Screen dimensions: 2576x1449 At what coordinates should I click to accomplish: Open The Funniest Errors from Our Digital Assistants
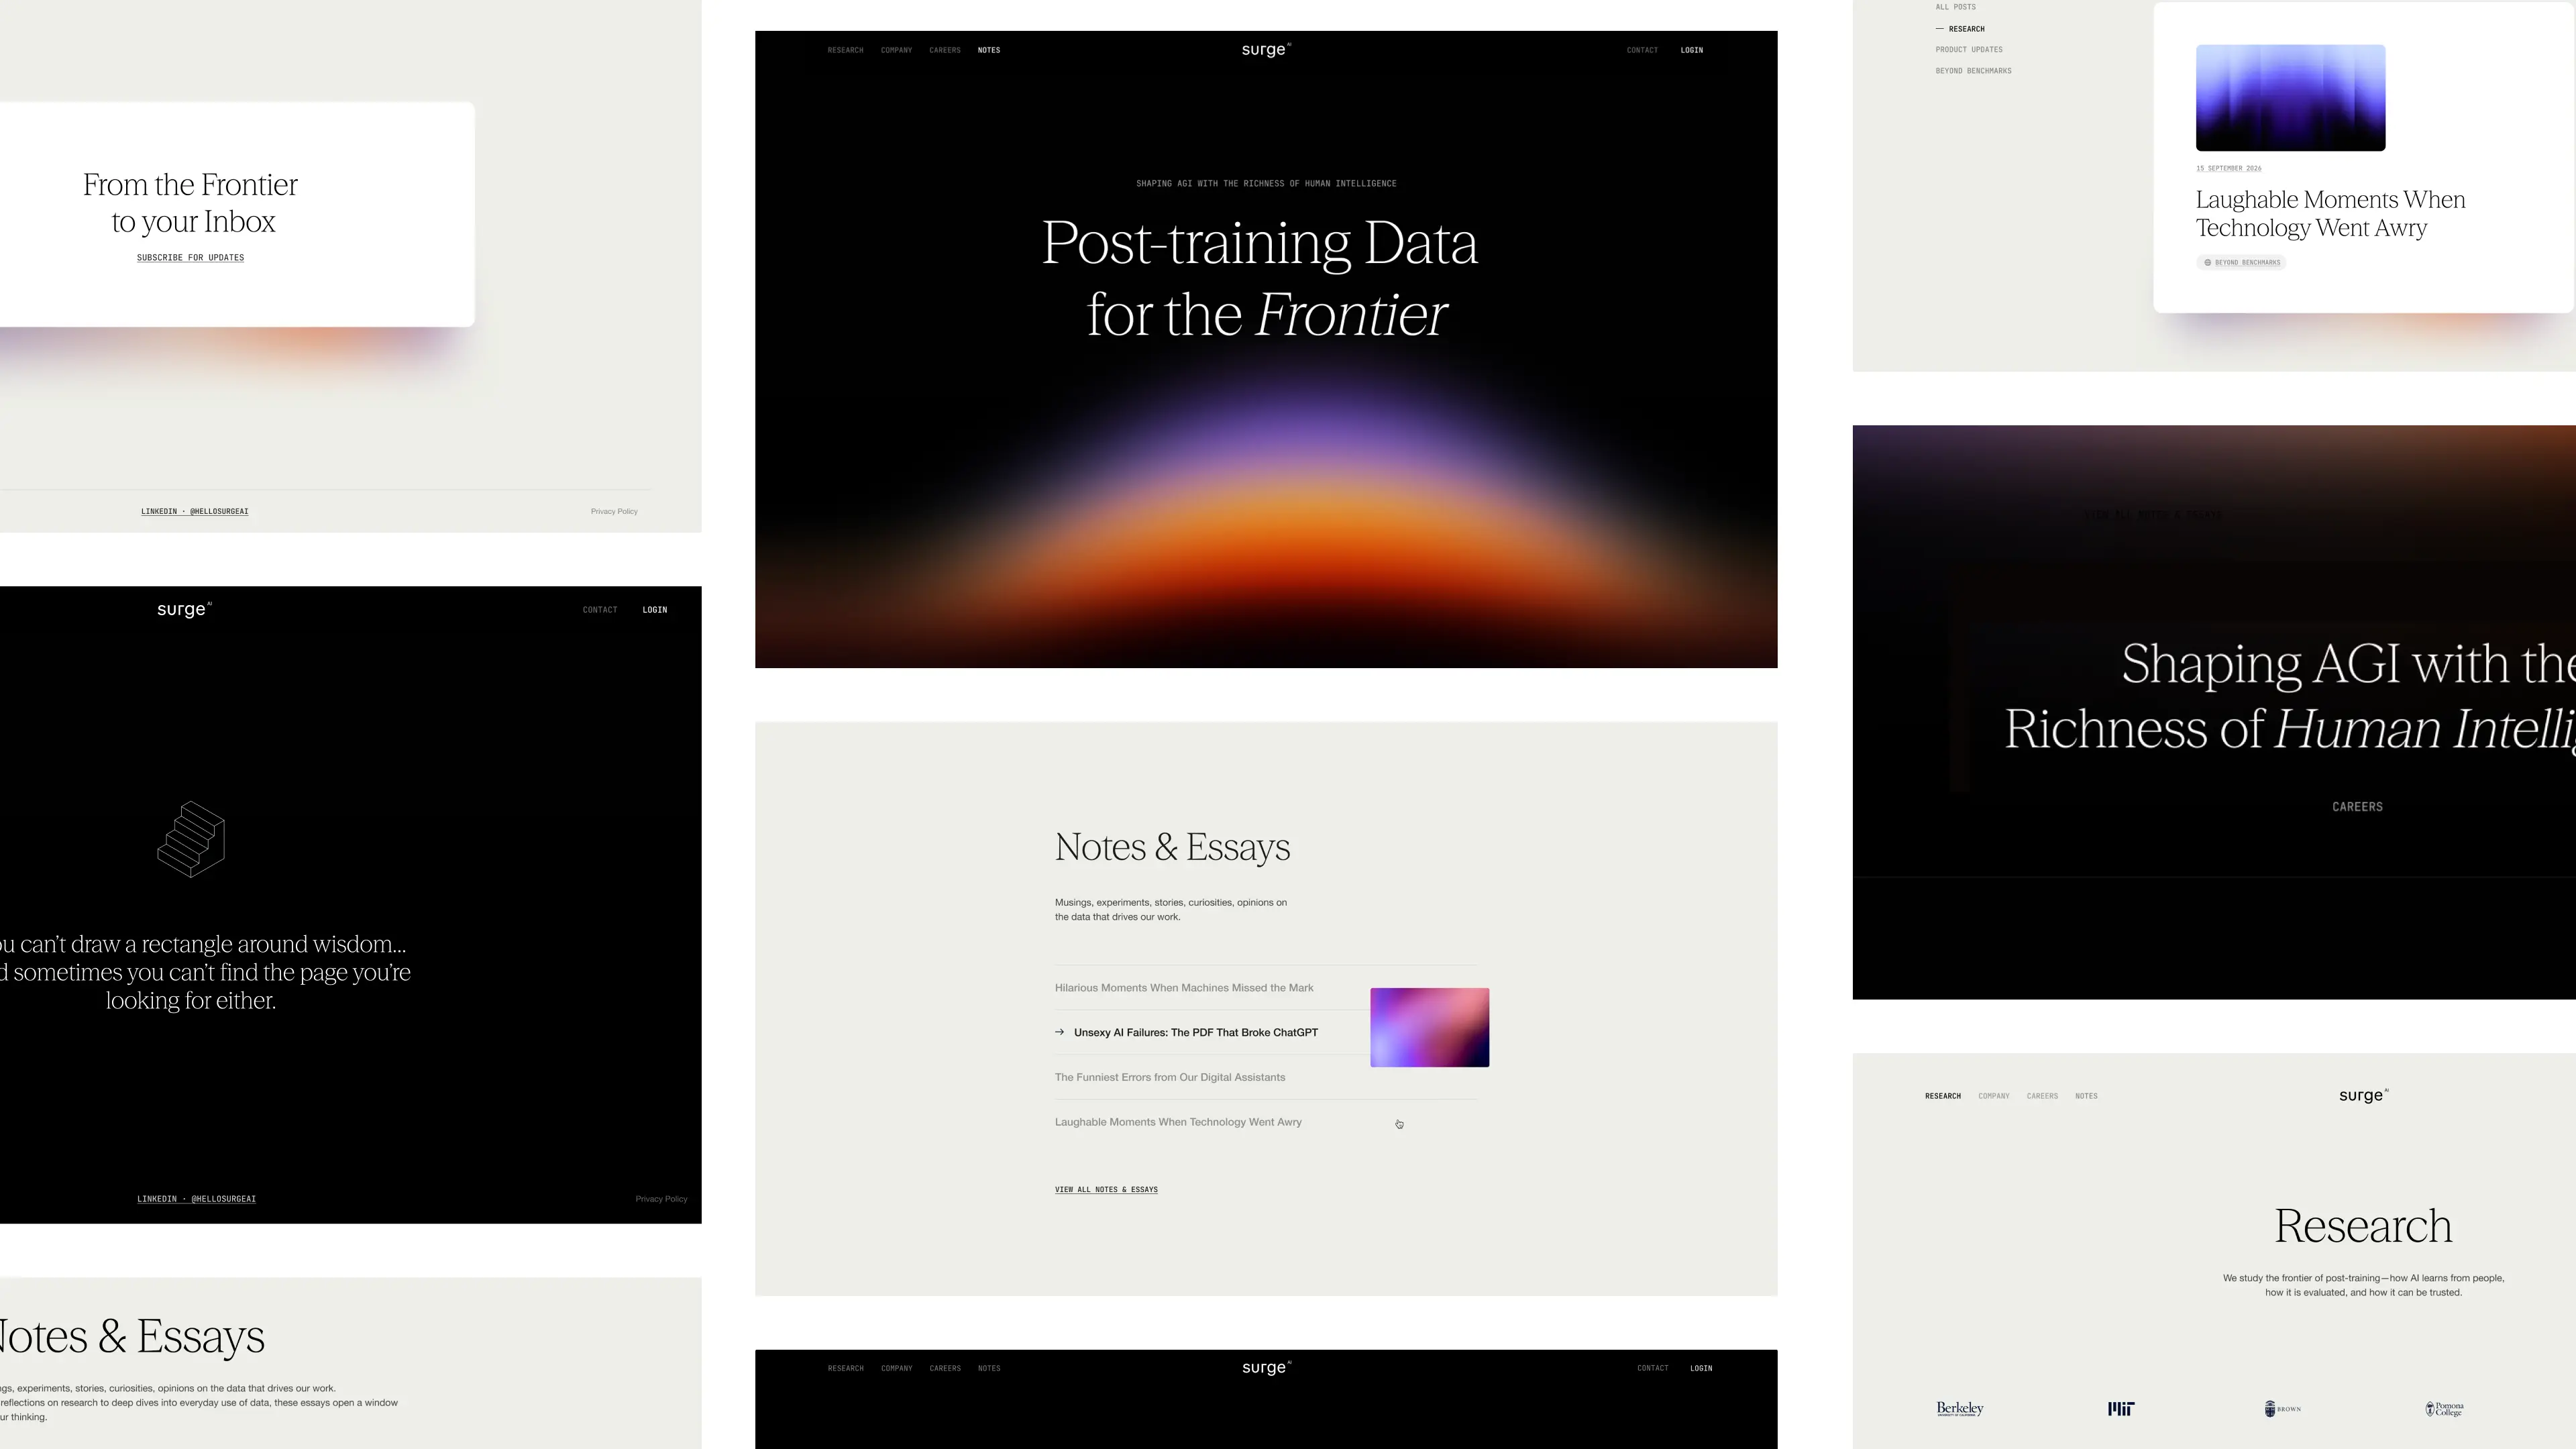[1169, 1077]
